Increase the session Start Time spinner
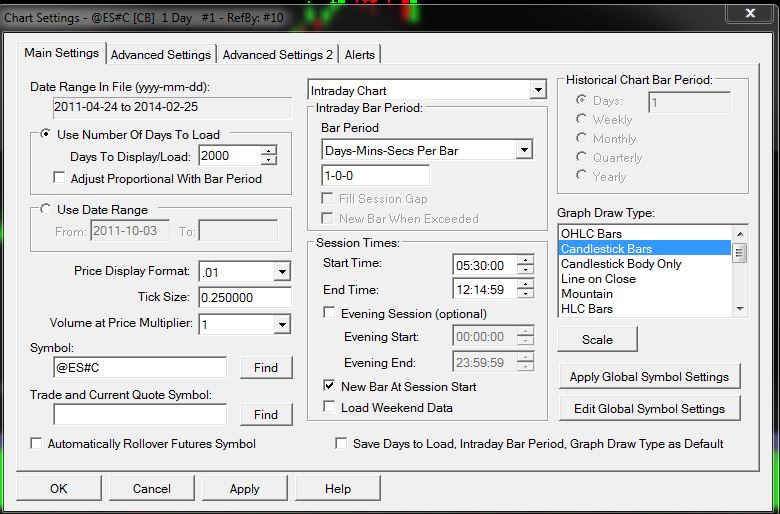The height and width of the screenshot is (514, 780). pyautogui.click(x=525, y=260)
